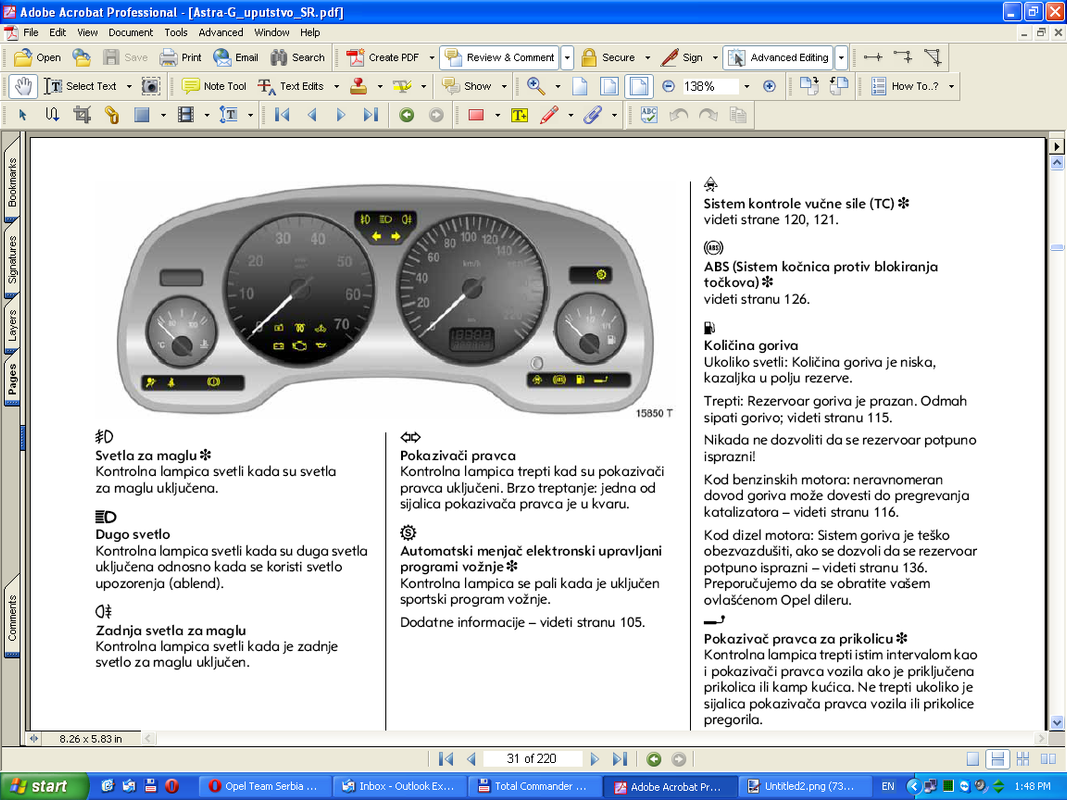Select the Stamp tool
Image resolution: width=1067 pixels, height=800 pixels.
tap(359, 86)
